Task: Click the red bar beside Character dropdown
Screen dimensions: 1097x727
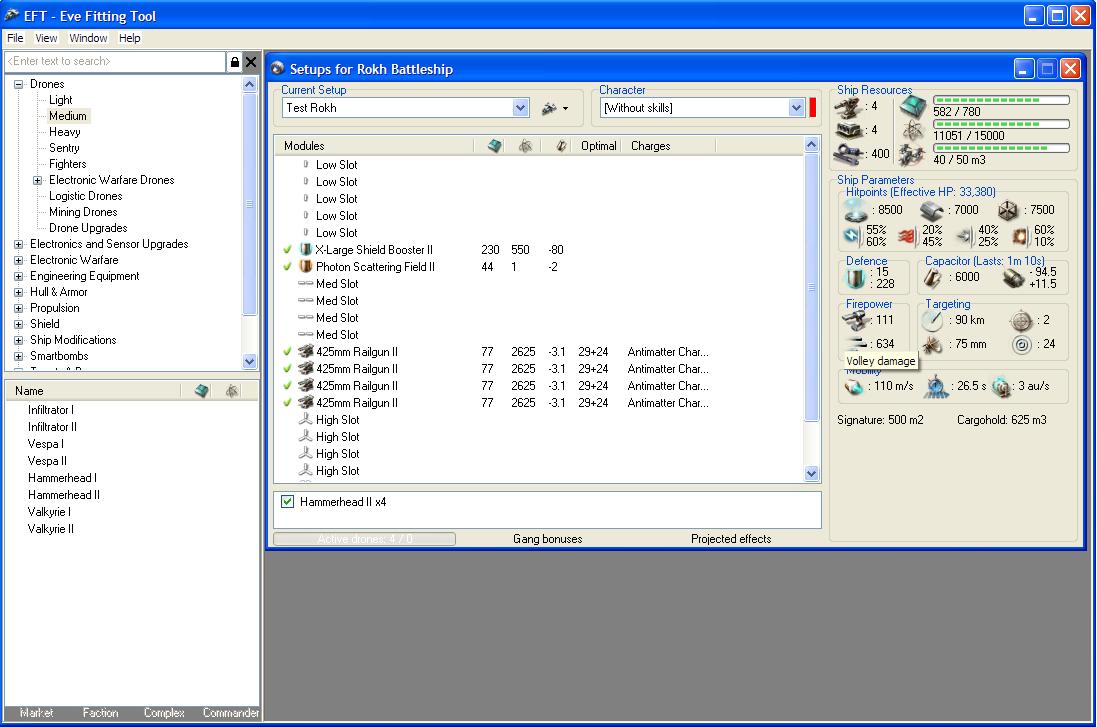Action: (x=813, y=108)
